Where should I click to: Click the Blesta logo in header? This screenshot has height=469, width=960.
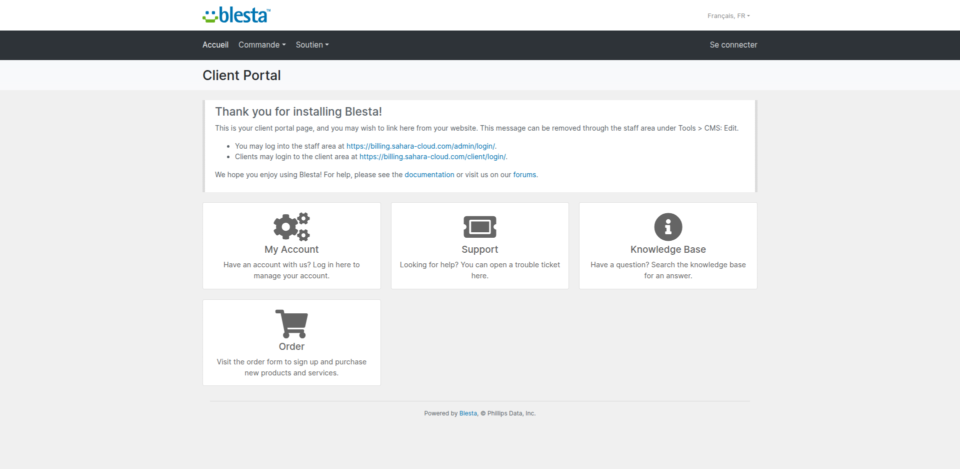click(236, 15)
